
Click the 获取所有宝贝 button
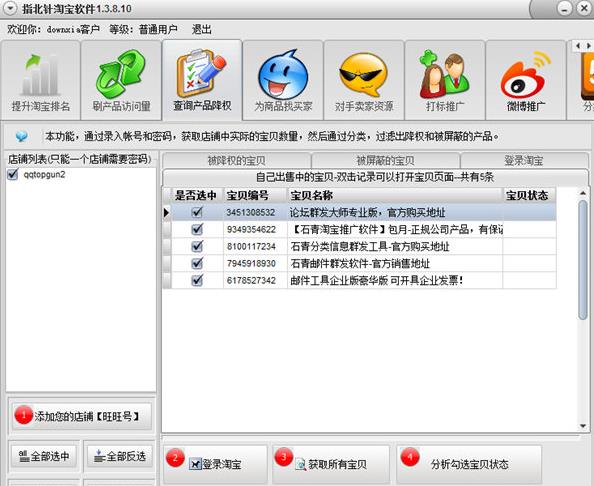pyautogui.click(x=331, y=464)
